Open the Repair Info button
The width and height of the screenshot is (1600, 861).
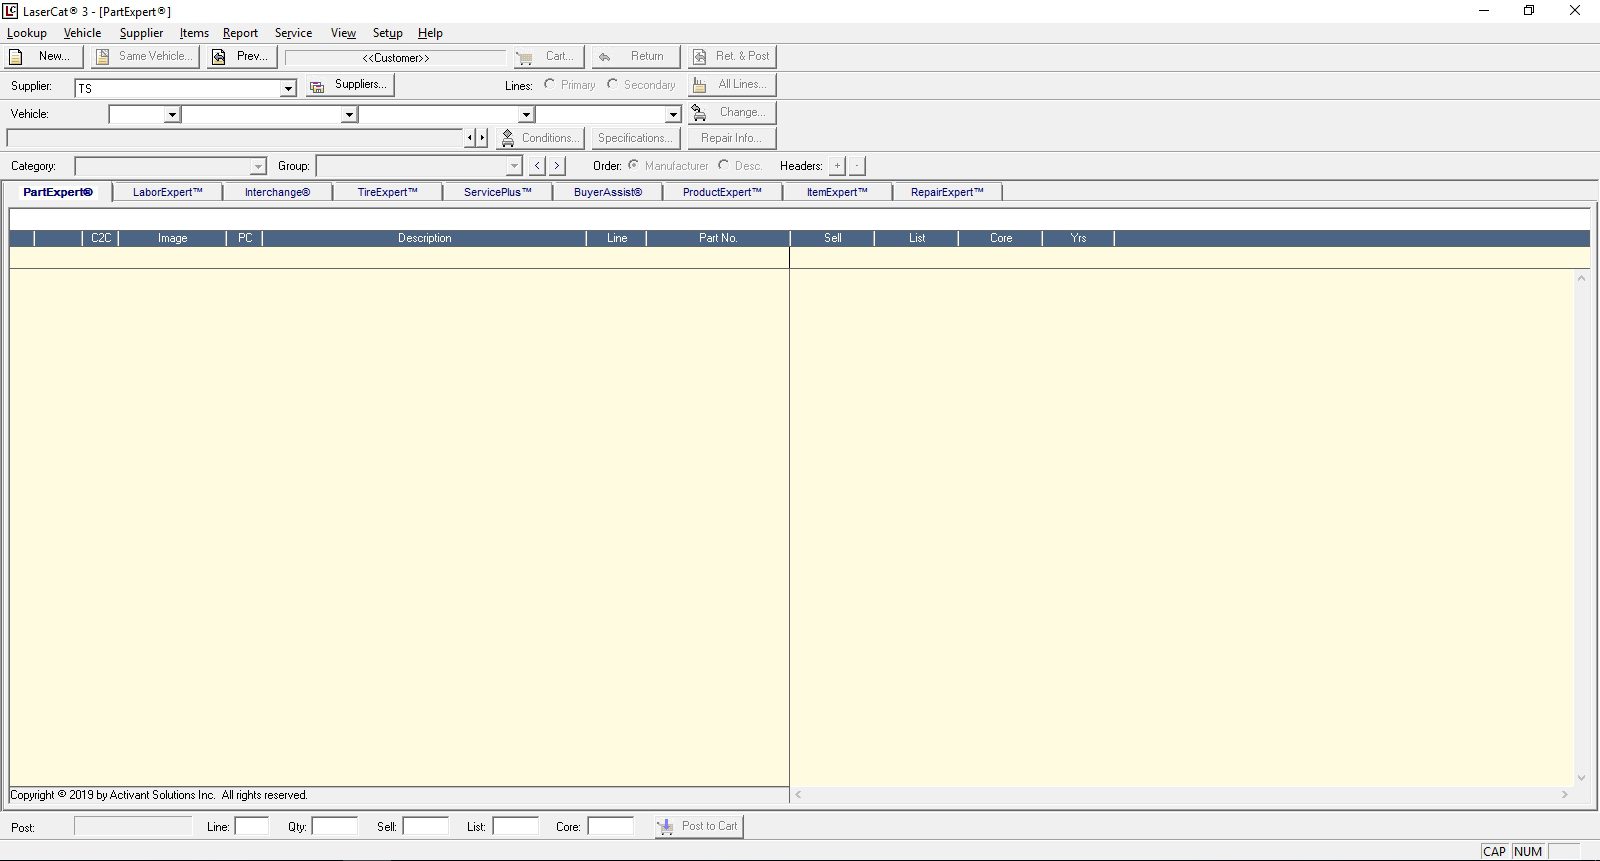(x=732, y=138)
